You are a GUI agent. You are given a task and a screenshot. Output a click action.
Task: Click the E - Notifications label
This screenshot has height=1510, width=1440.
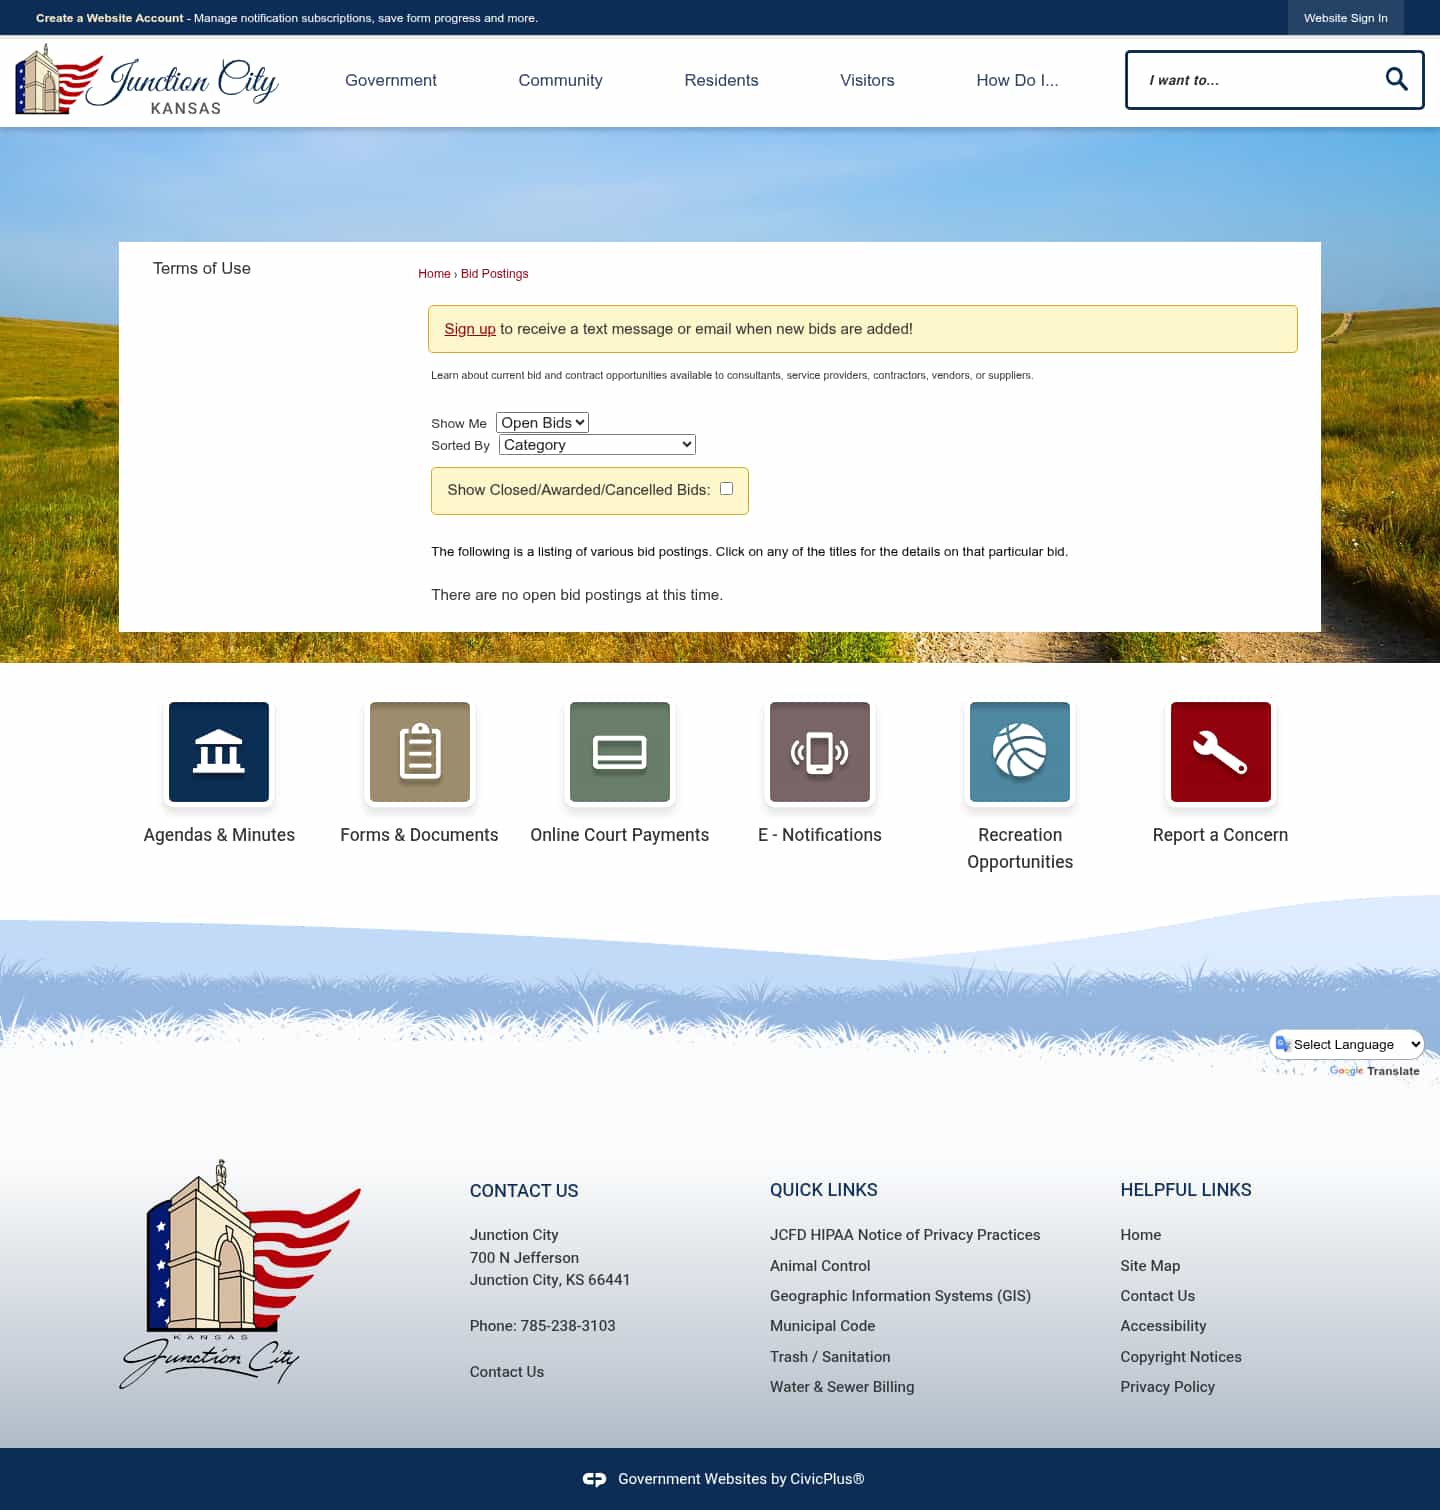tap(820, 835)
